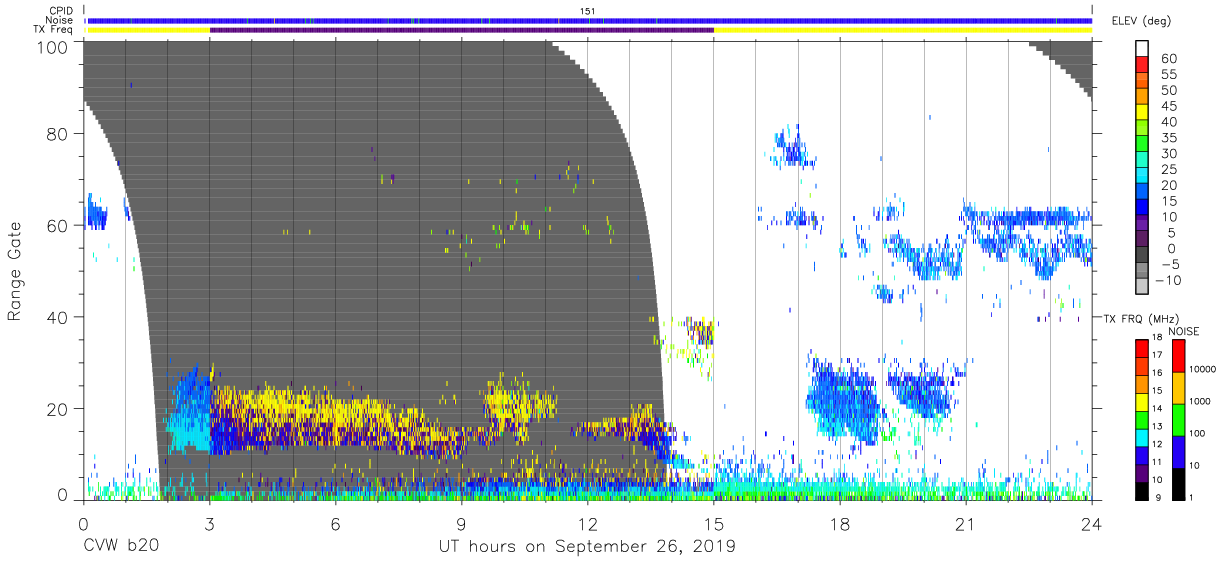Image resolution: width=1228 pixels, height=567 pixels.
Task: Click the Range Gate axis title
Action: 15,272
